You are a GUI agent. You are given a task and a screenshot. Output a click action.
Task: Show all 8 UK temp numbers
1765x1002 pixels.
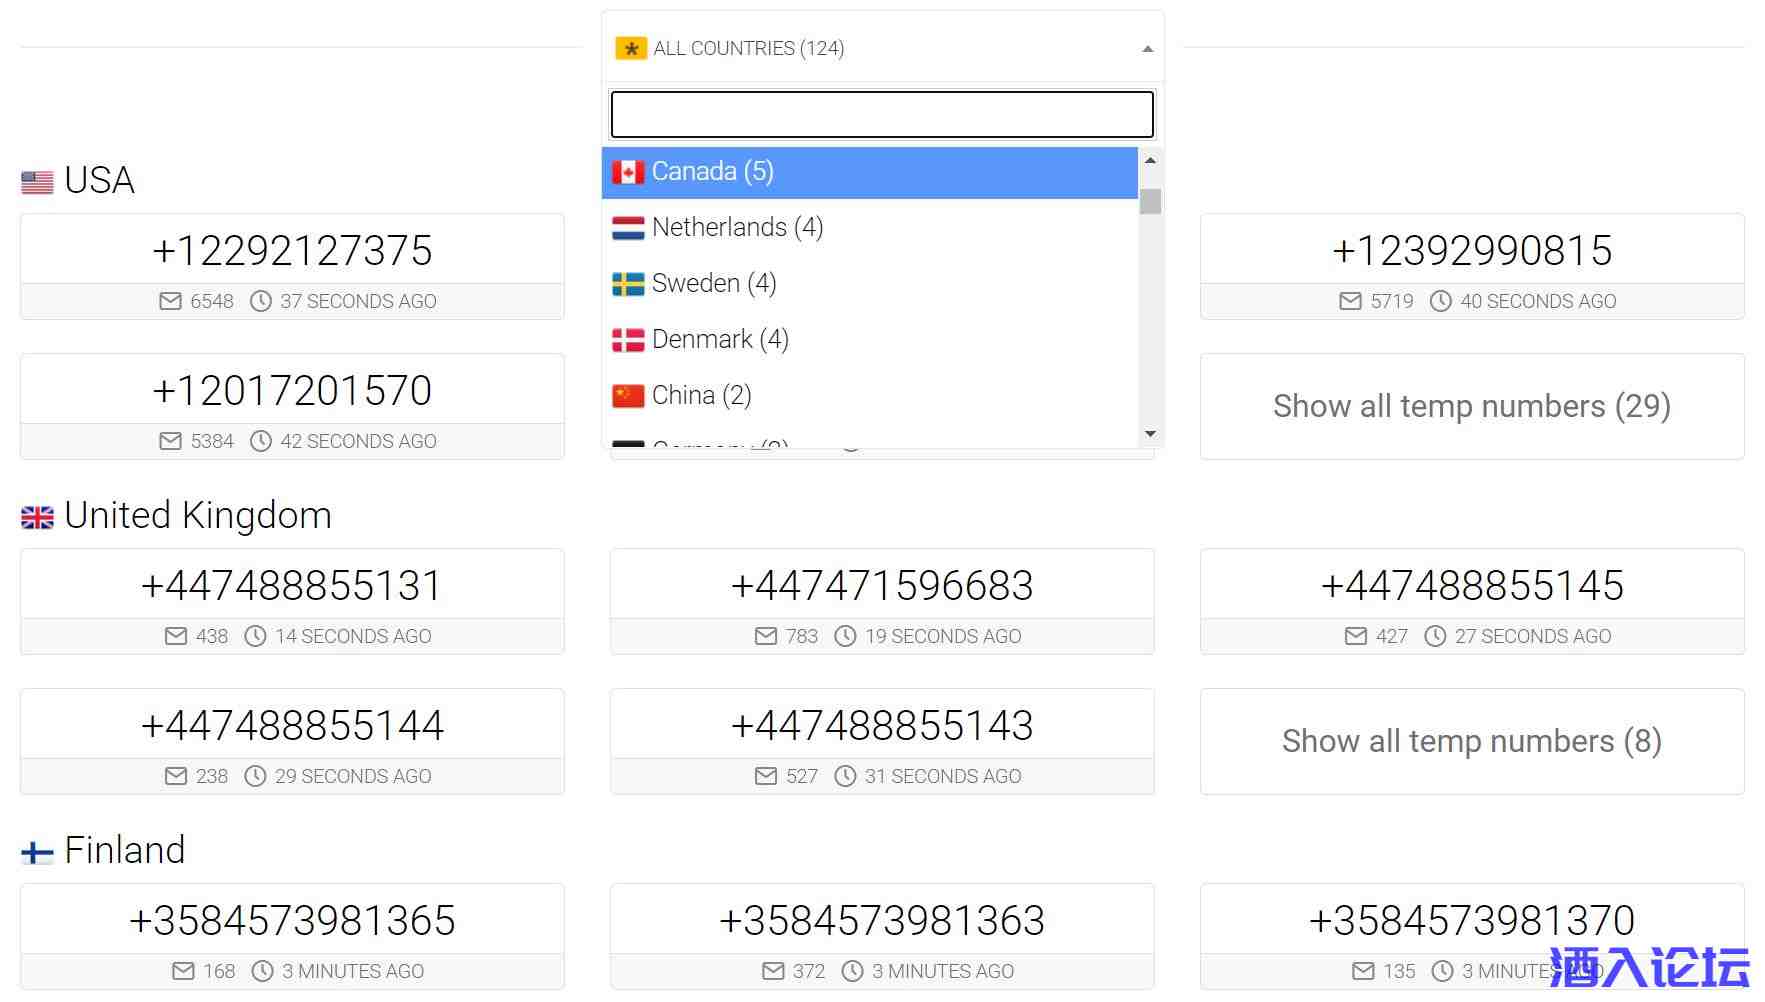tap(1471, 741)
